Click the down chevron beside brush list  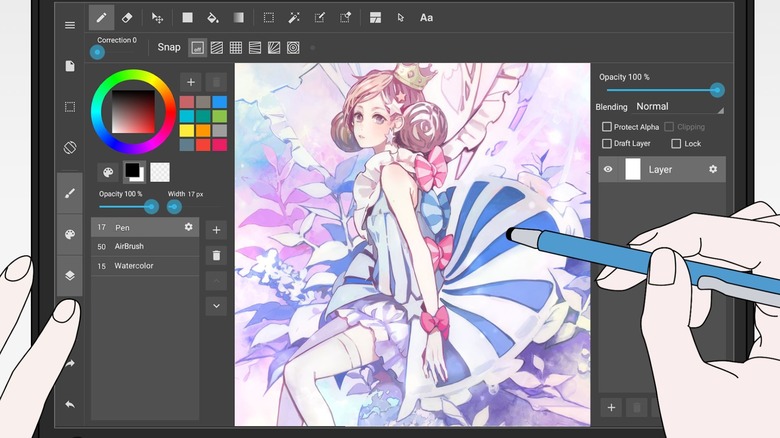point(217,306)
